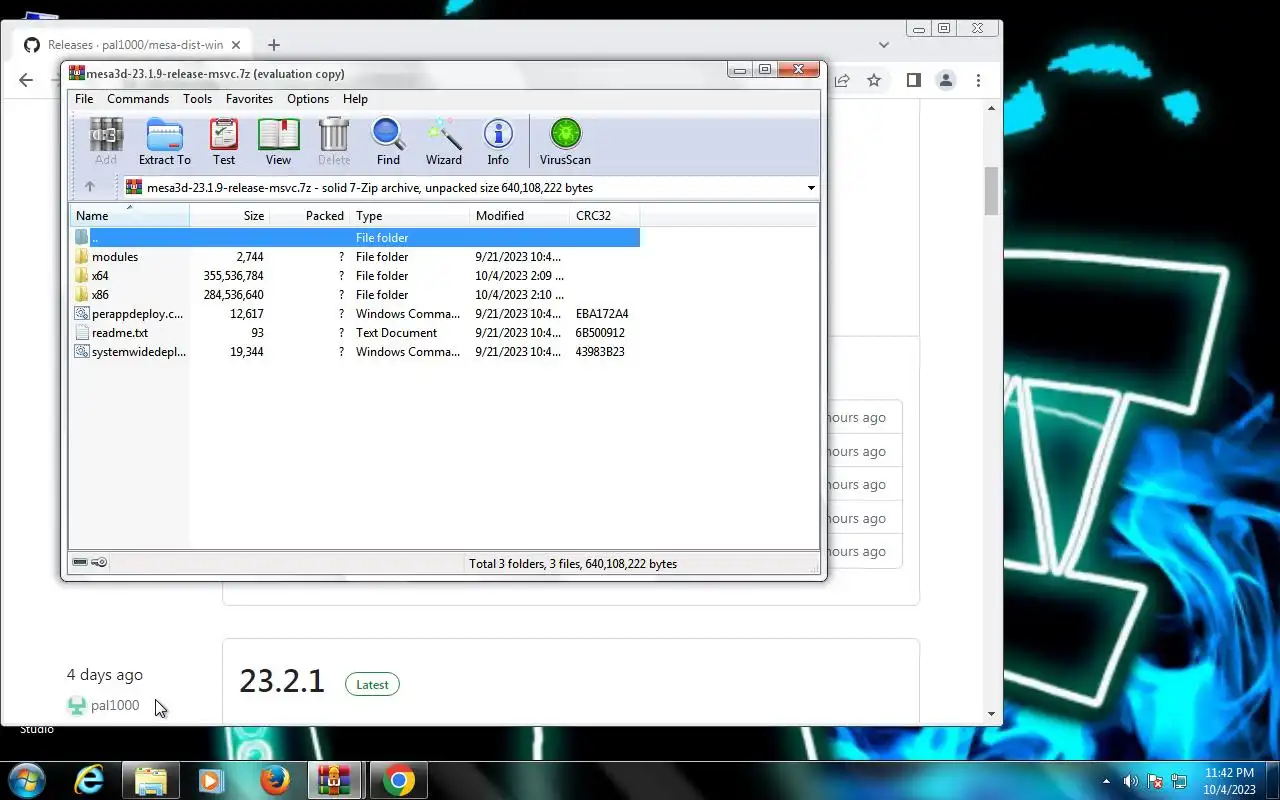
Task: Select the modules folder
Action: point(115,257)
